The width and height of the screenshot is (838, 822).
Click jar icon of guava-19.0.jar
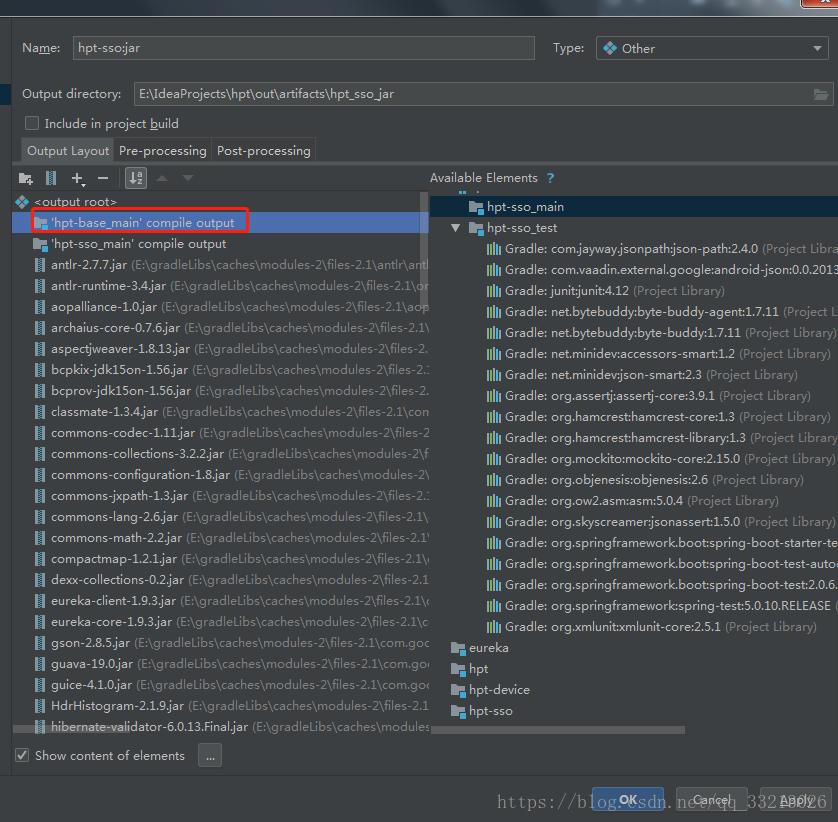tap(40, 664)
